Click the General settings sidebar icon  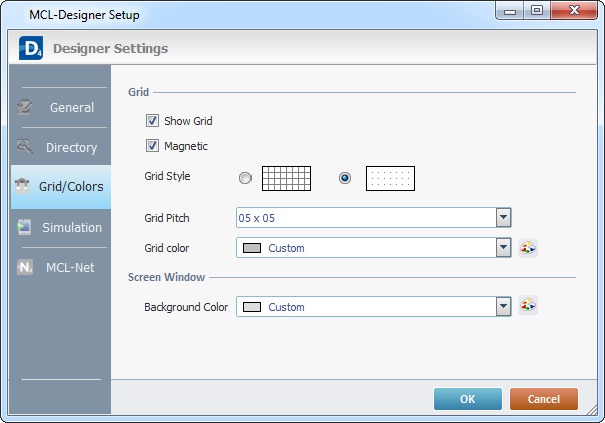click(25, 107)
